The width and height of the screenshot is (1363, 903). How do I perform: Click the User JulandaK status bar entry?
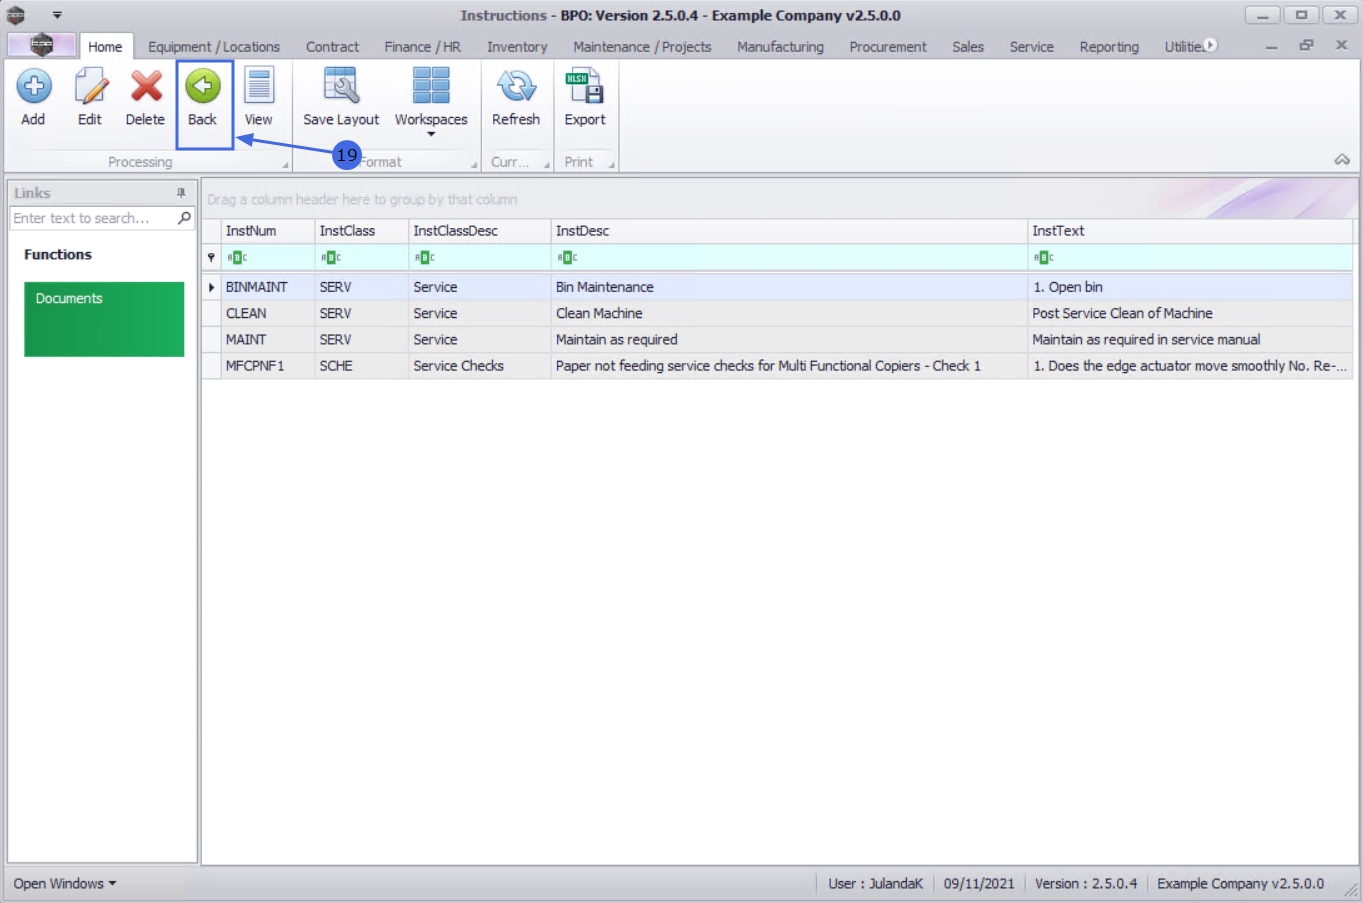875,884
